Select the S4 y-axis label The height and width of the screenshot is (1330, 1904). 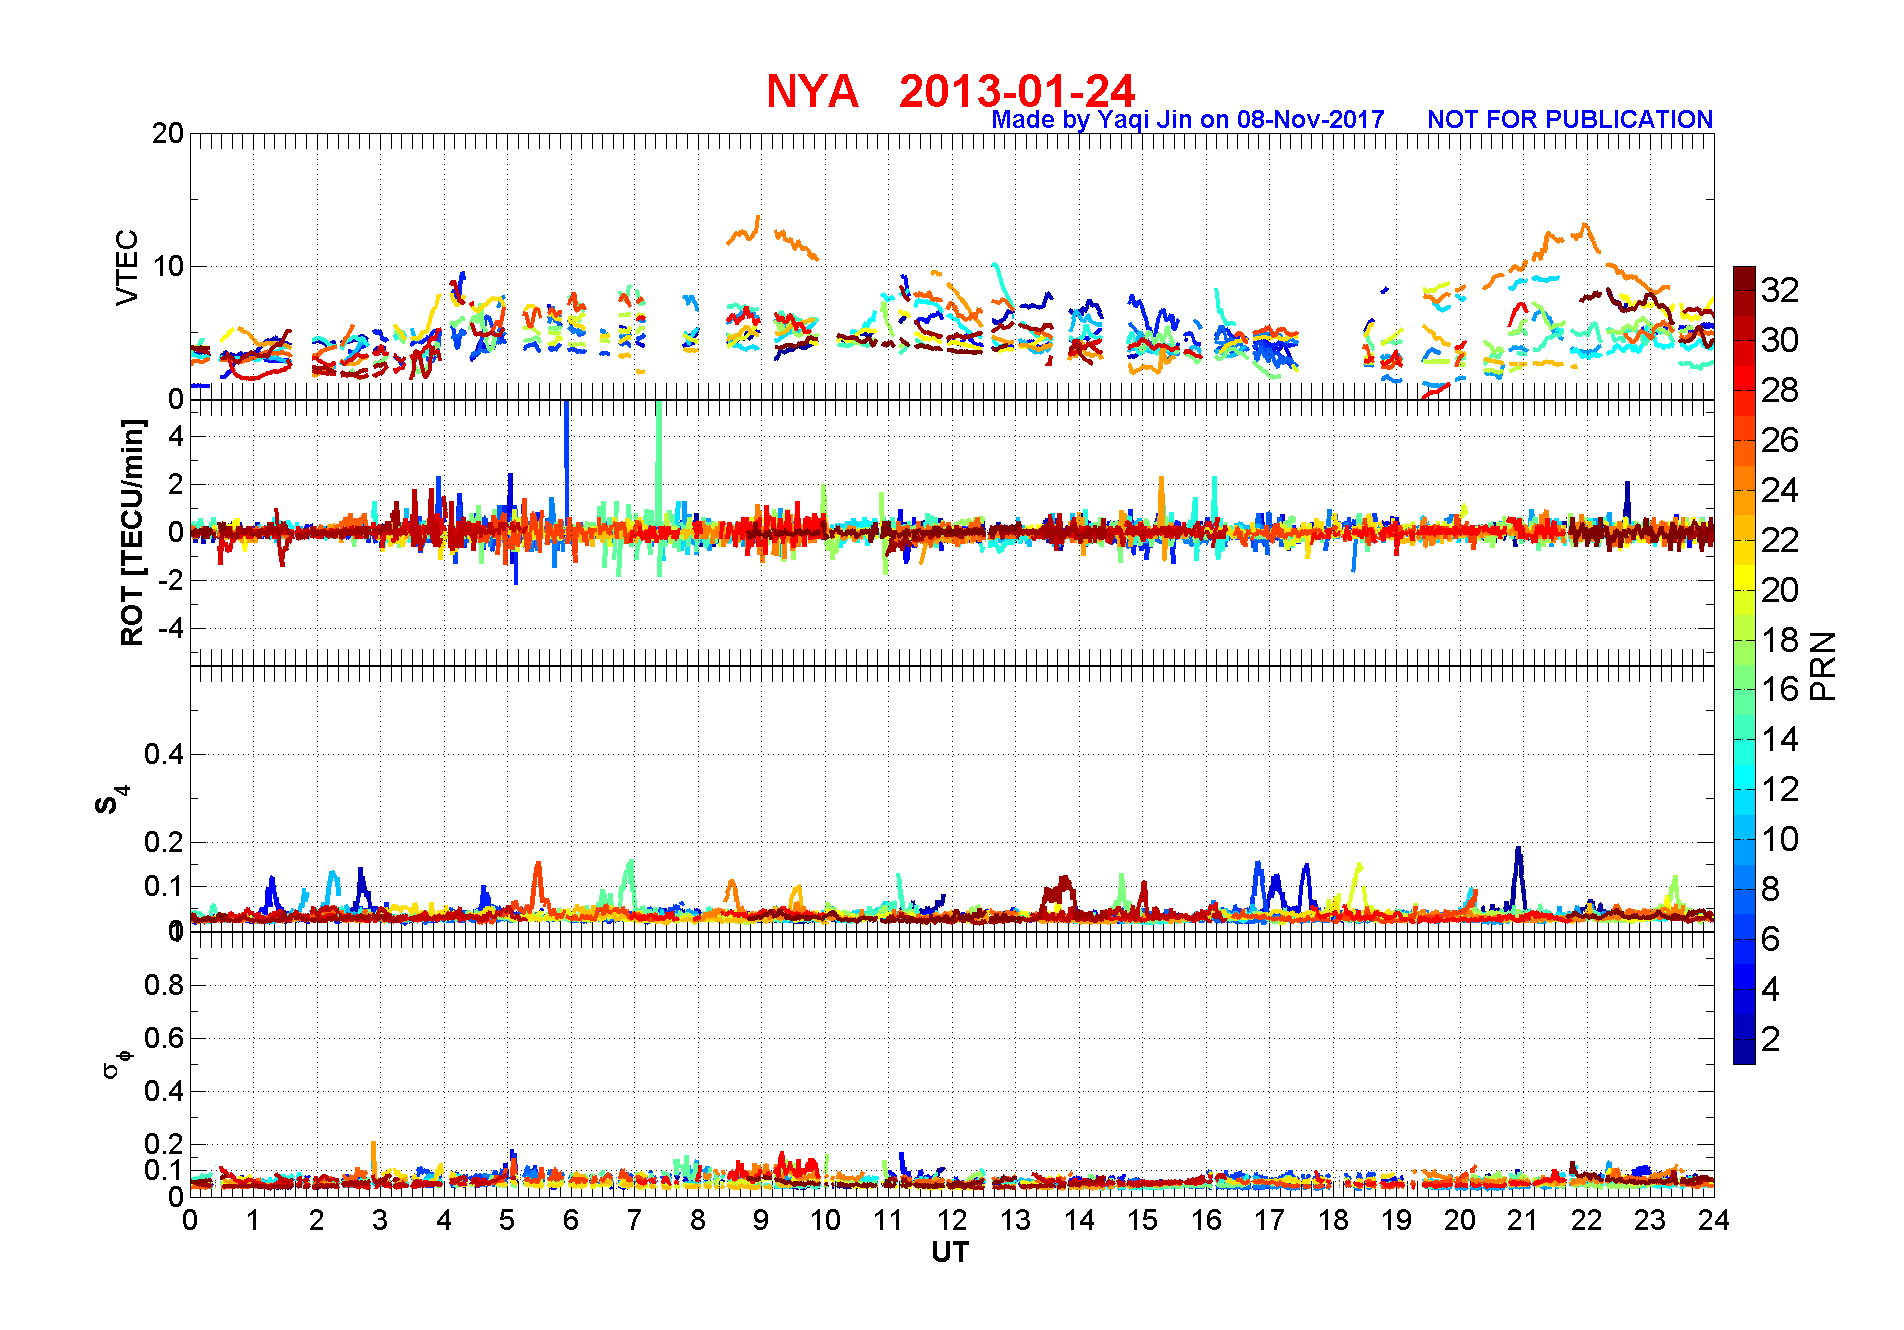pos(112,800)
